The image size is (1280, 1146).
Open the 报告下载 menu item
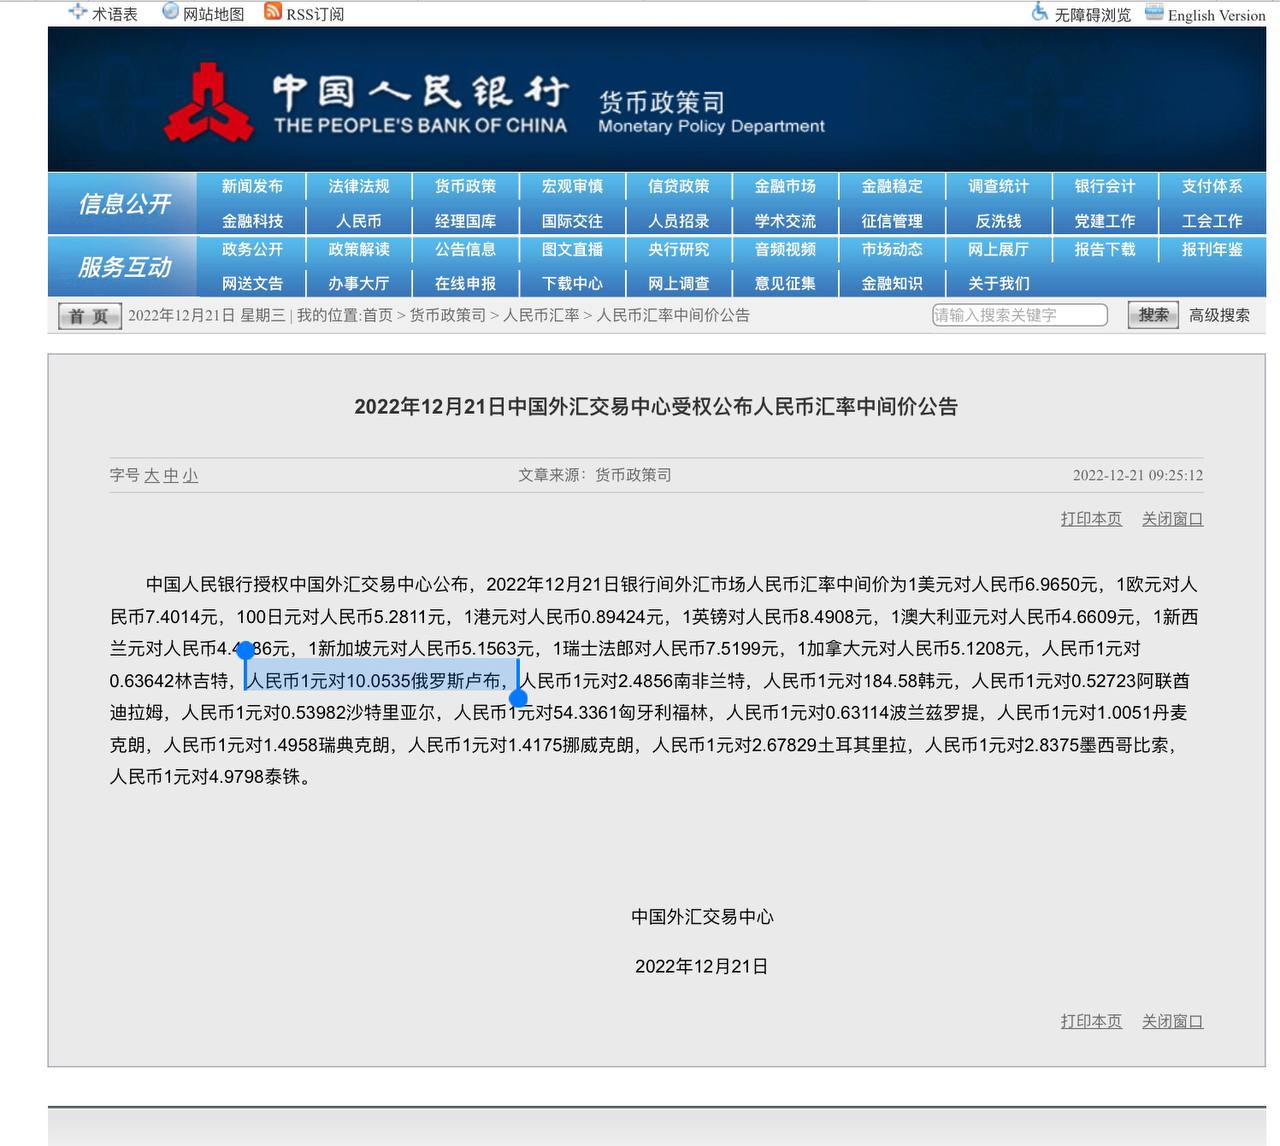1105,249
